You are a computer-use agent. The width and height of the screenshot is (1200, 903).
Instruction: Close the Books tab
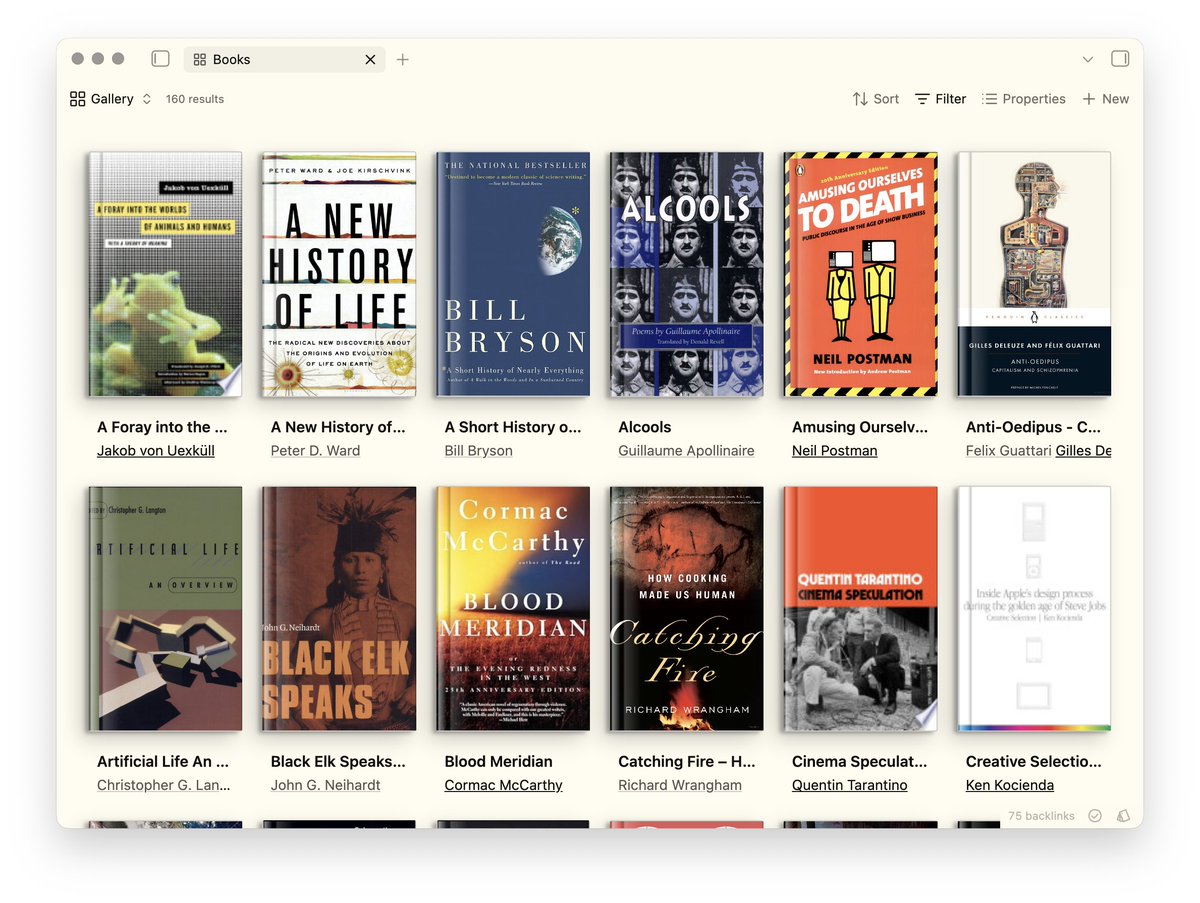[x=370, y=60]
